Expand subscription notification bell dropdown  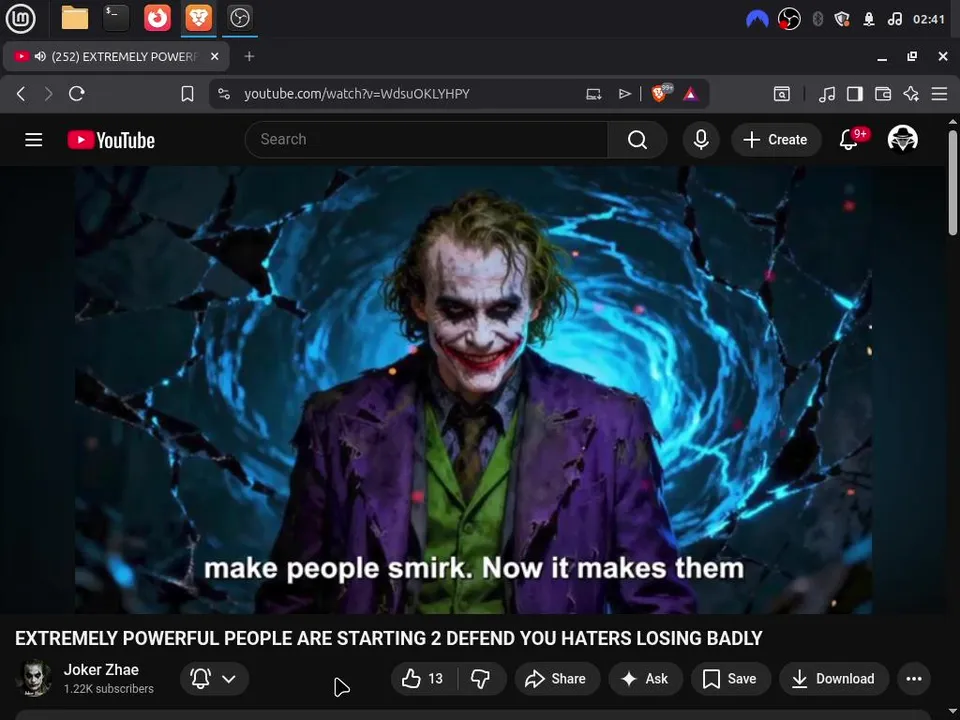coord(214,678)
